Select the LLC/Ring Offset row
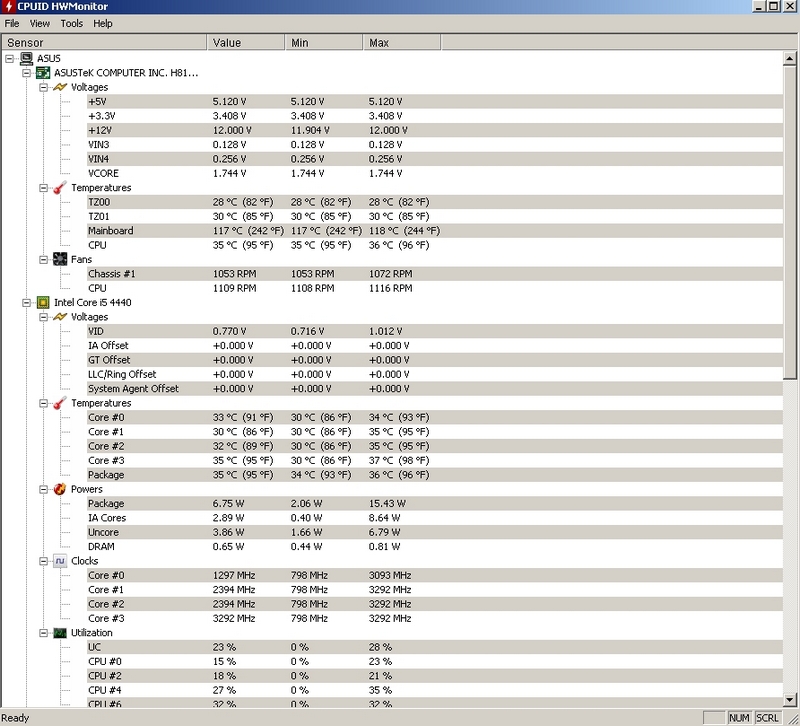The image size is (800, 726). 435,374
